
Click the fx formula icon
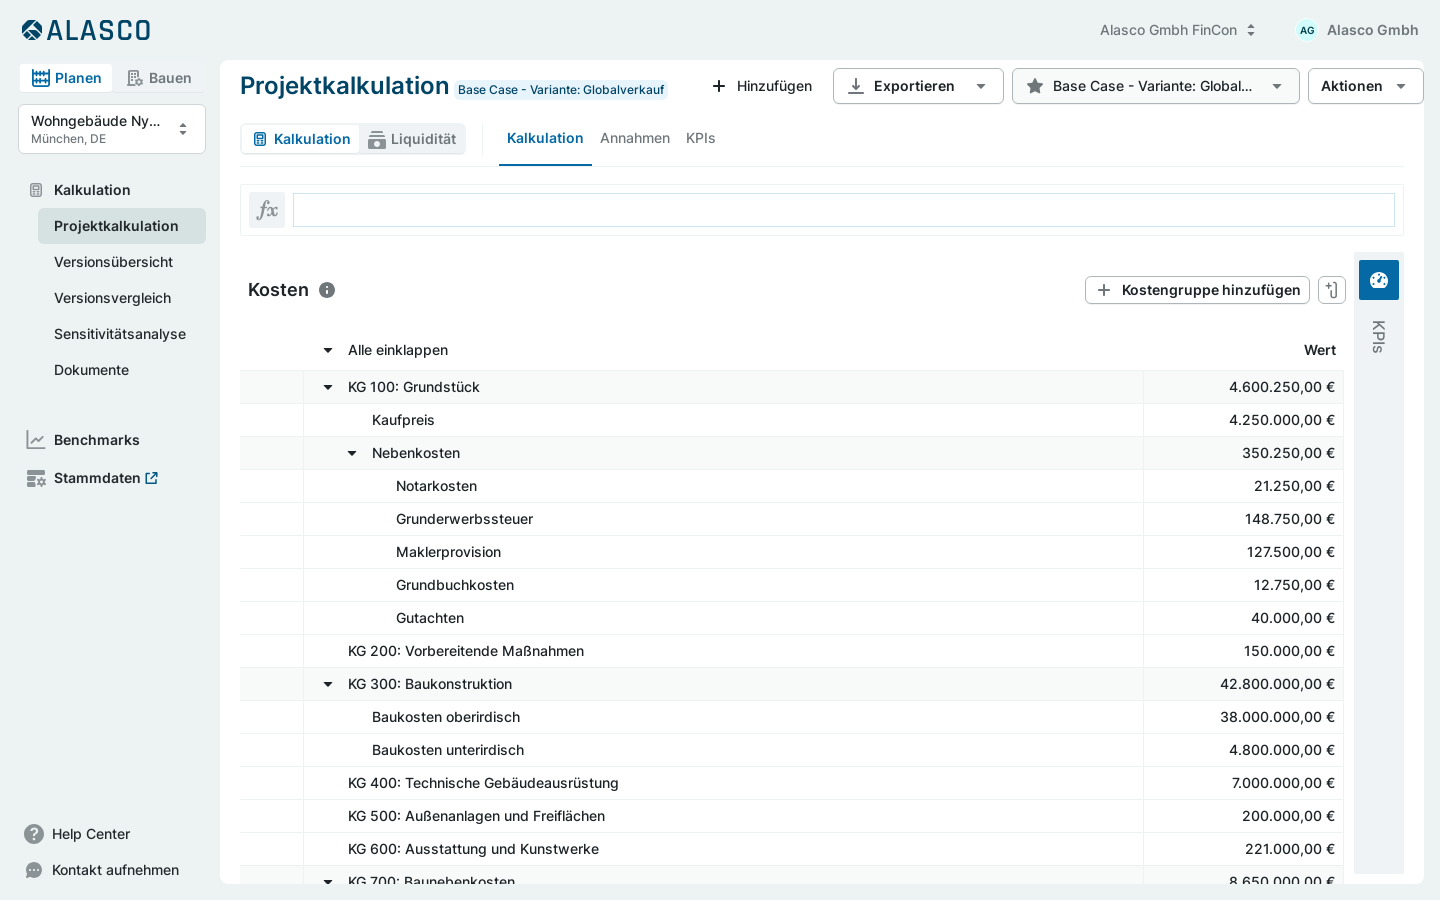tap(267, 210)
